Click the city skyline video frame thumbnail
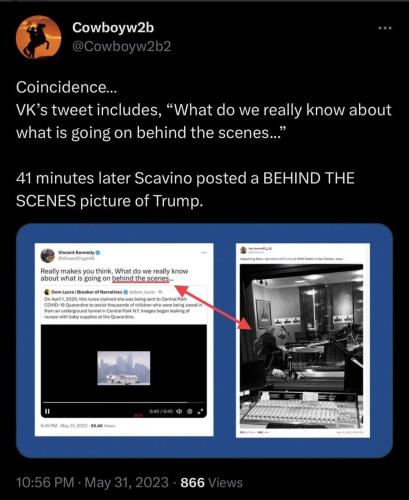Image resolution: width=409 pixels, height=500 pixels. 124,368
